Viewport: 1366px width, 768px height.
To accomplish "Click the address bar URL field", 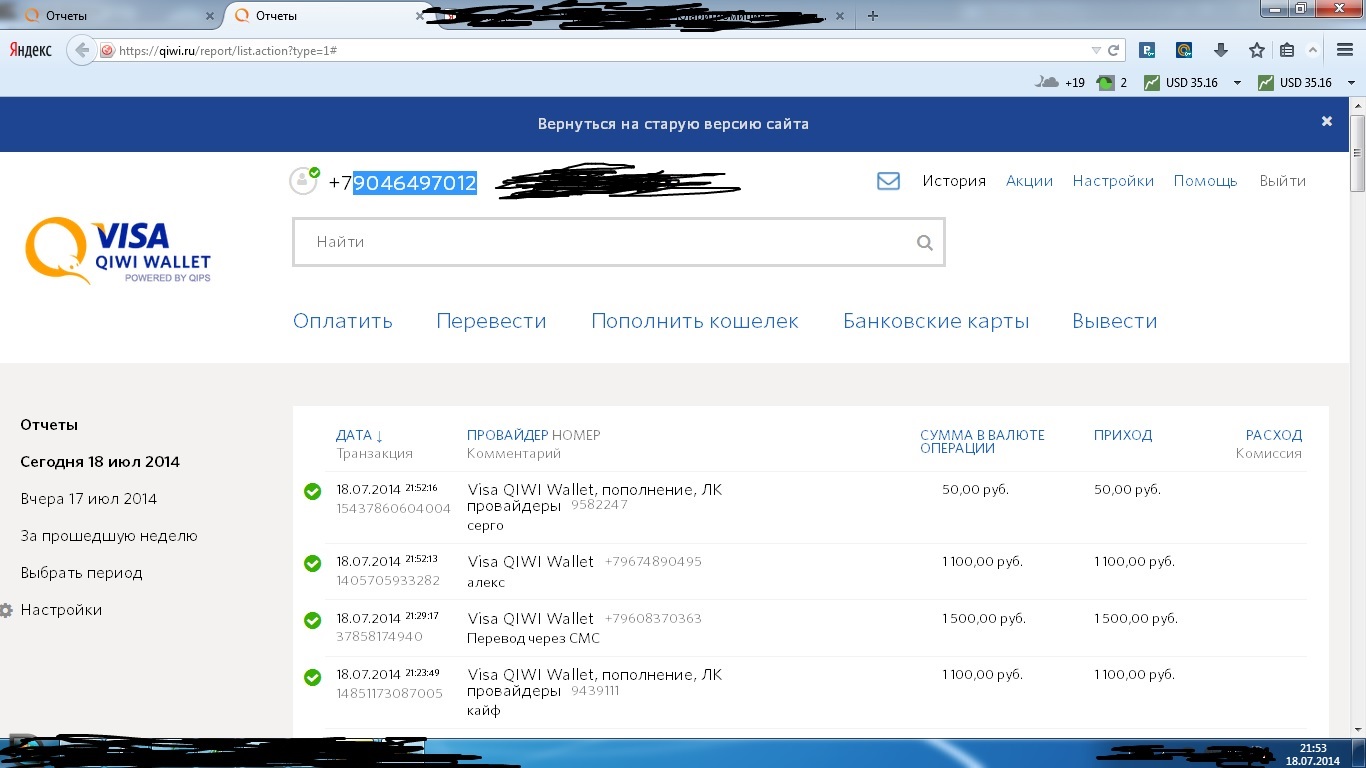I will pos(600,50).
